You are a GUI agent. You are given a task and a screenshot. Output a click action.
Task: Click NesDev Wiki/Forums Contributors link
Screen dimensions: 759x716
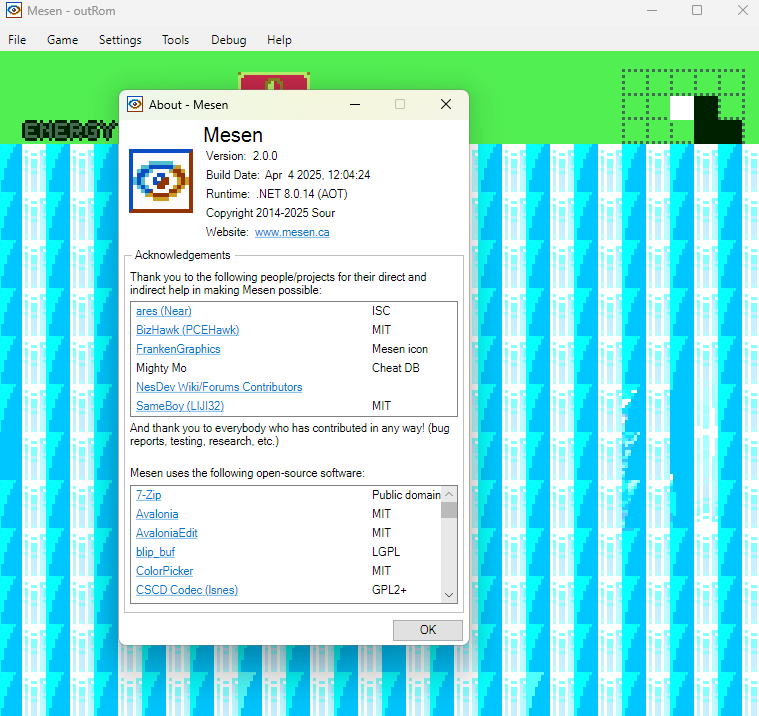[219, 387]
